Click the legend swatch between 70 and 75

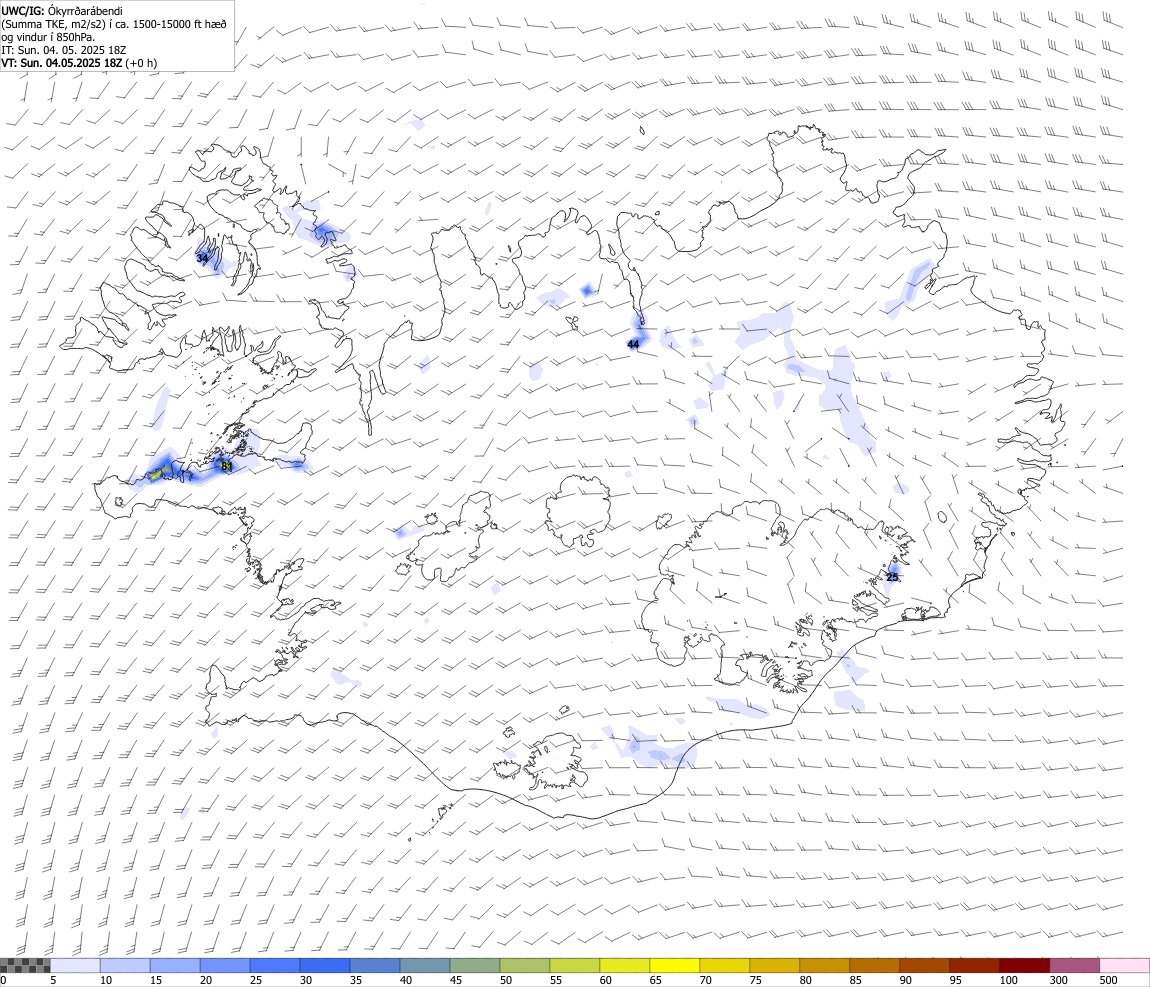coord(725,965)
